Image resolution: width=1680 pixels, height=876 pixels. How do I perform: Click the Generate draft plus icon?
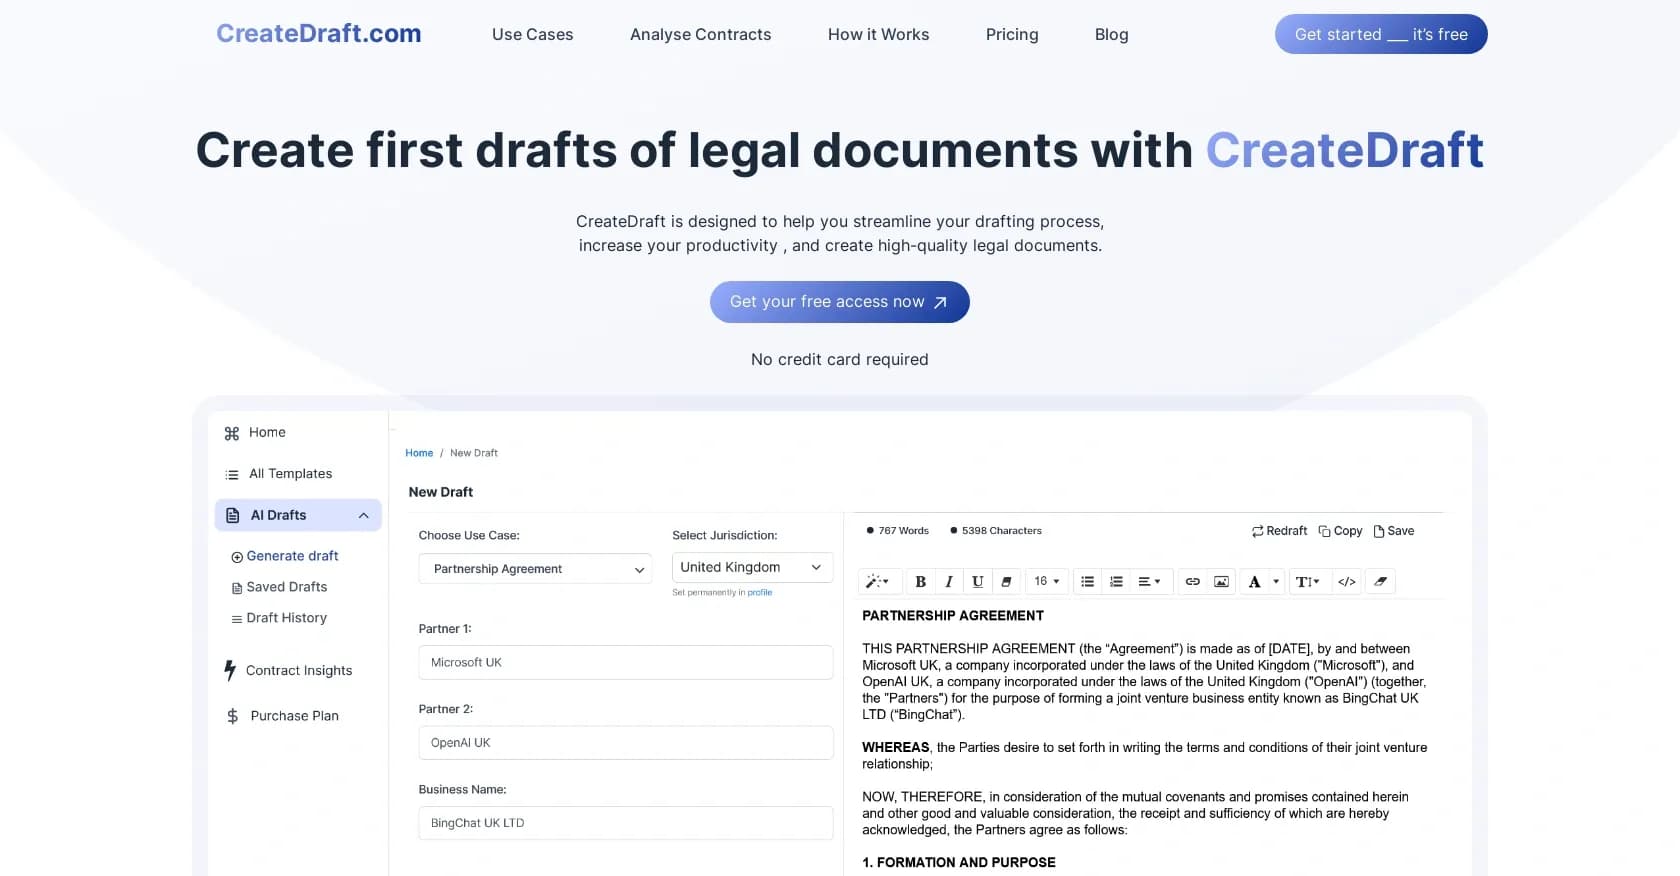tap(237, 557)
